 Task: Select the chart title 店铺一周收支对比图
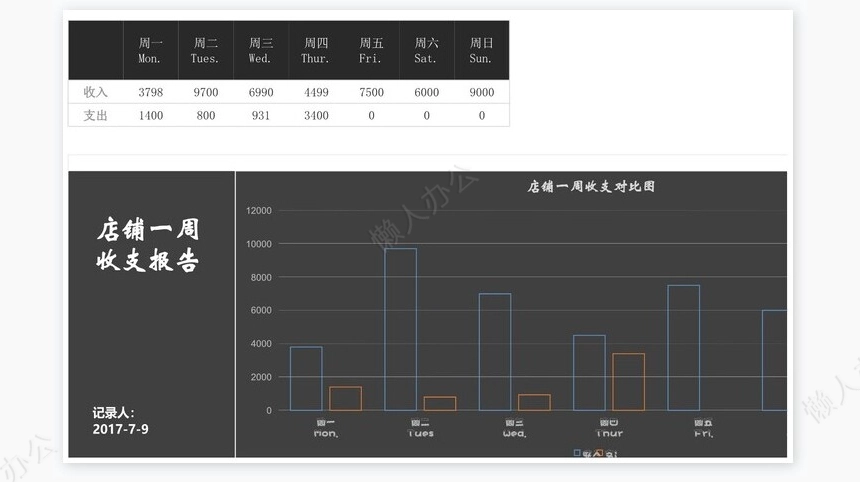click(591, 187)
